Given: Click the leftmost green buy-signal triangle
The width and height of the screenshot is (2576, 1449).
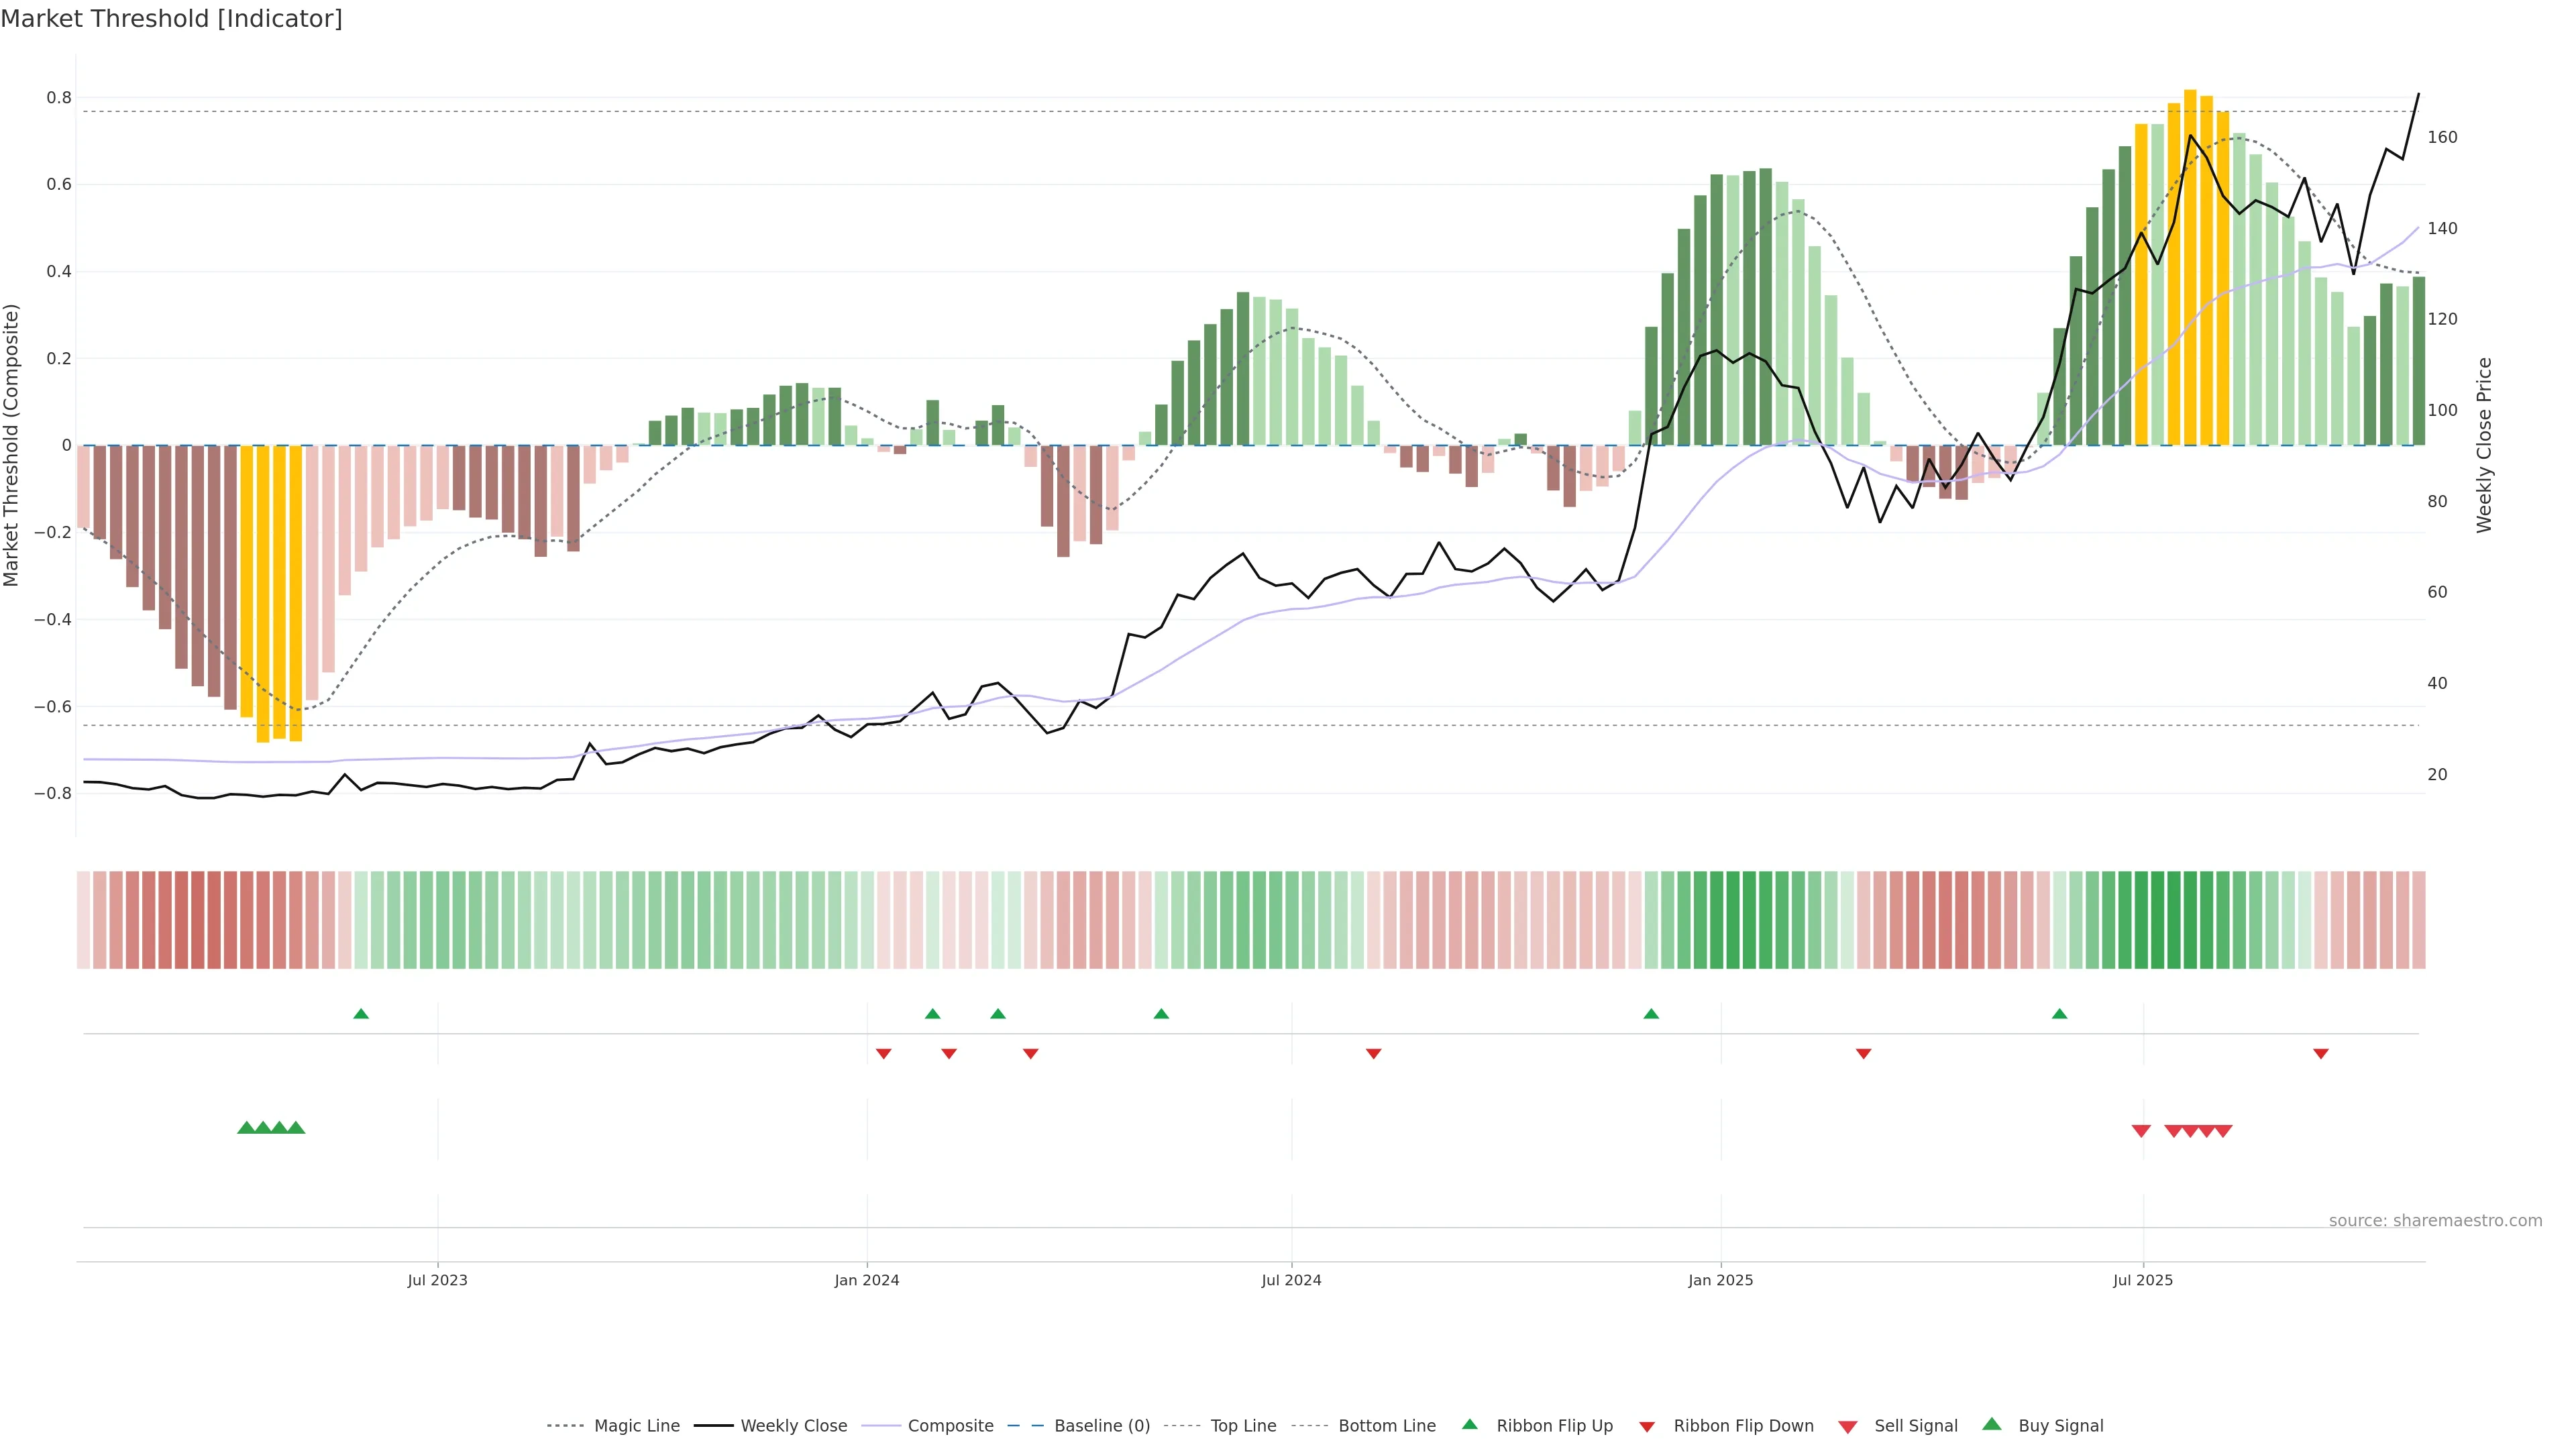Looking at the screenshot, I should click(246, 1128).
